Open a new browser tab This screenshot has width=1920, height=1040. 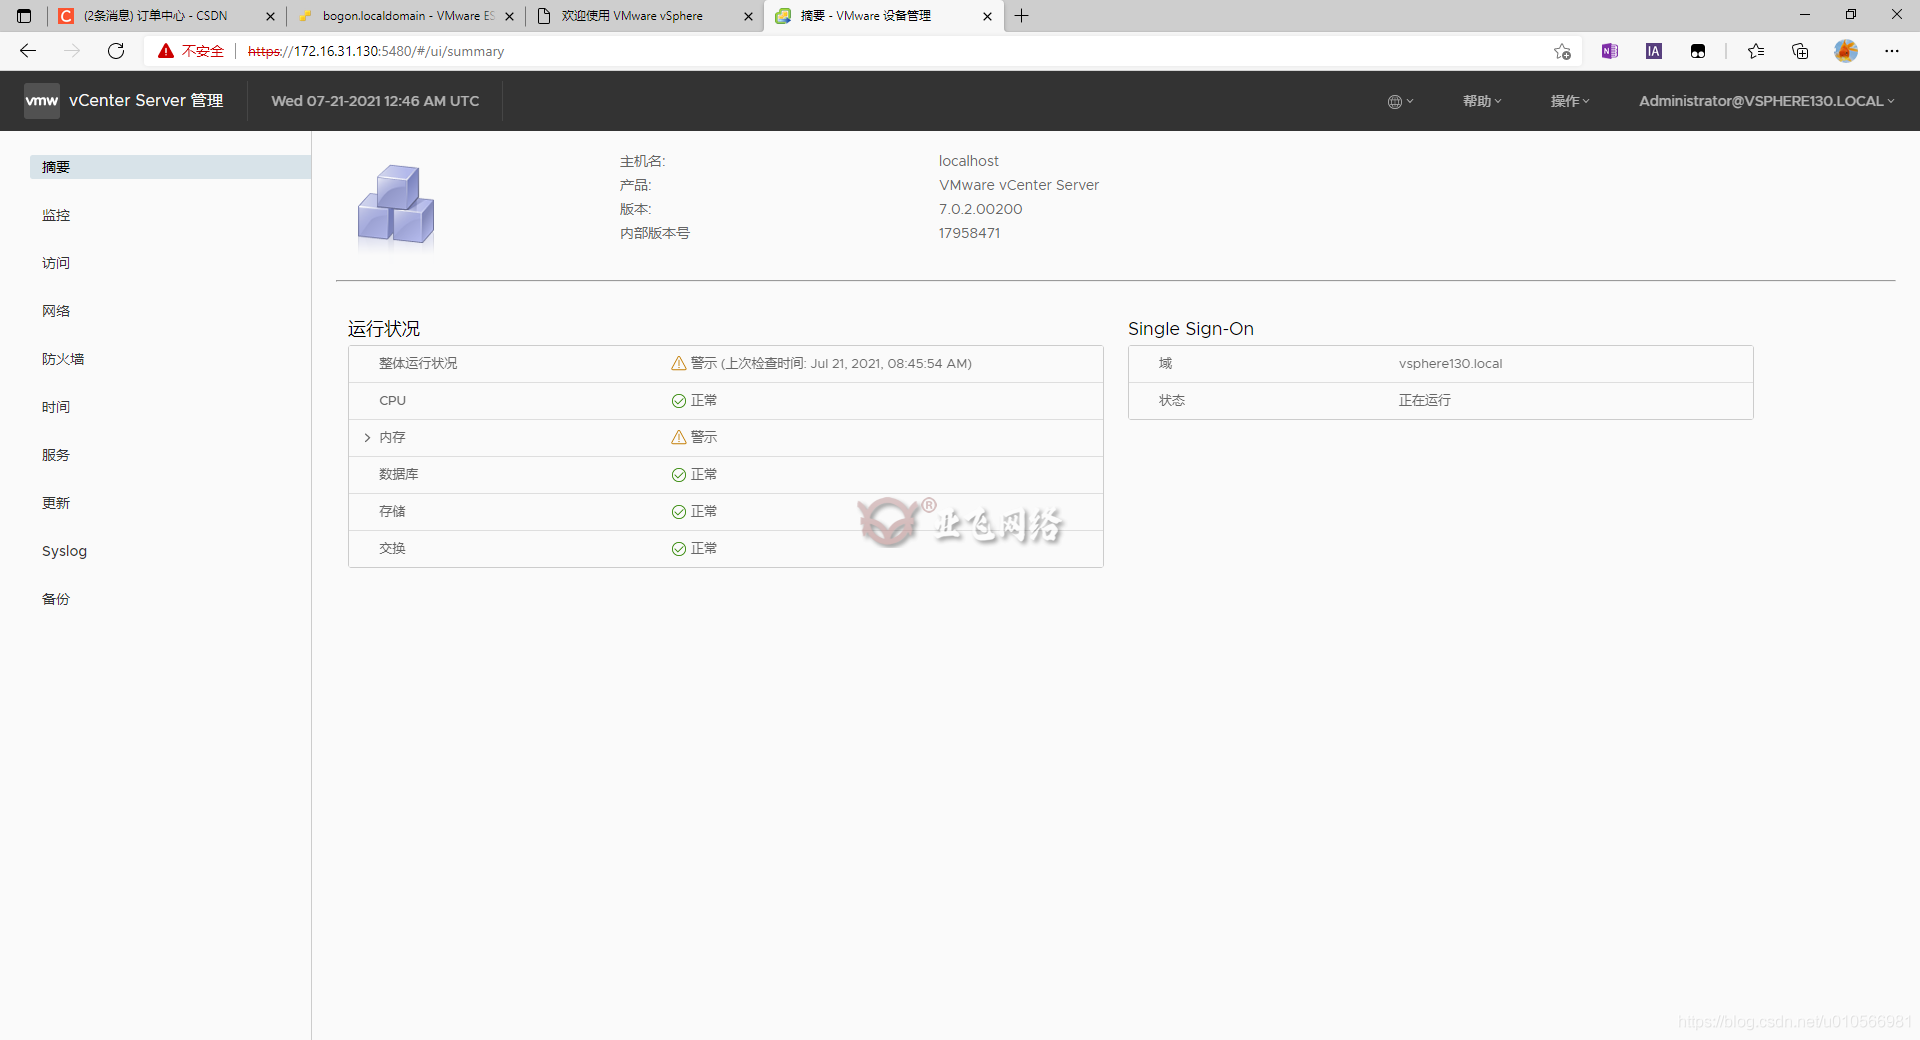[x=1021, y=16]
